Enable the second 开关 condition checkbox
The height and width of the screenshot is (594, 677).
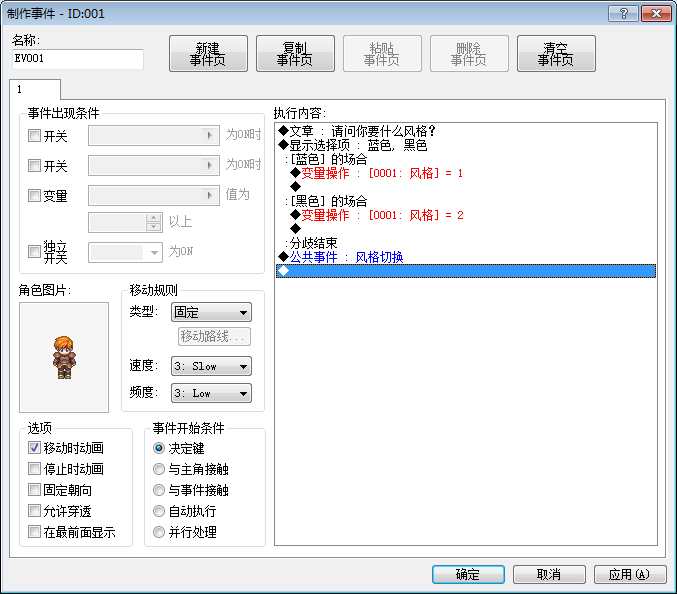[34, 165]
